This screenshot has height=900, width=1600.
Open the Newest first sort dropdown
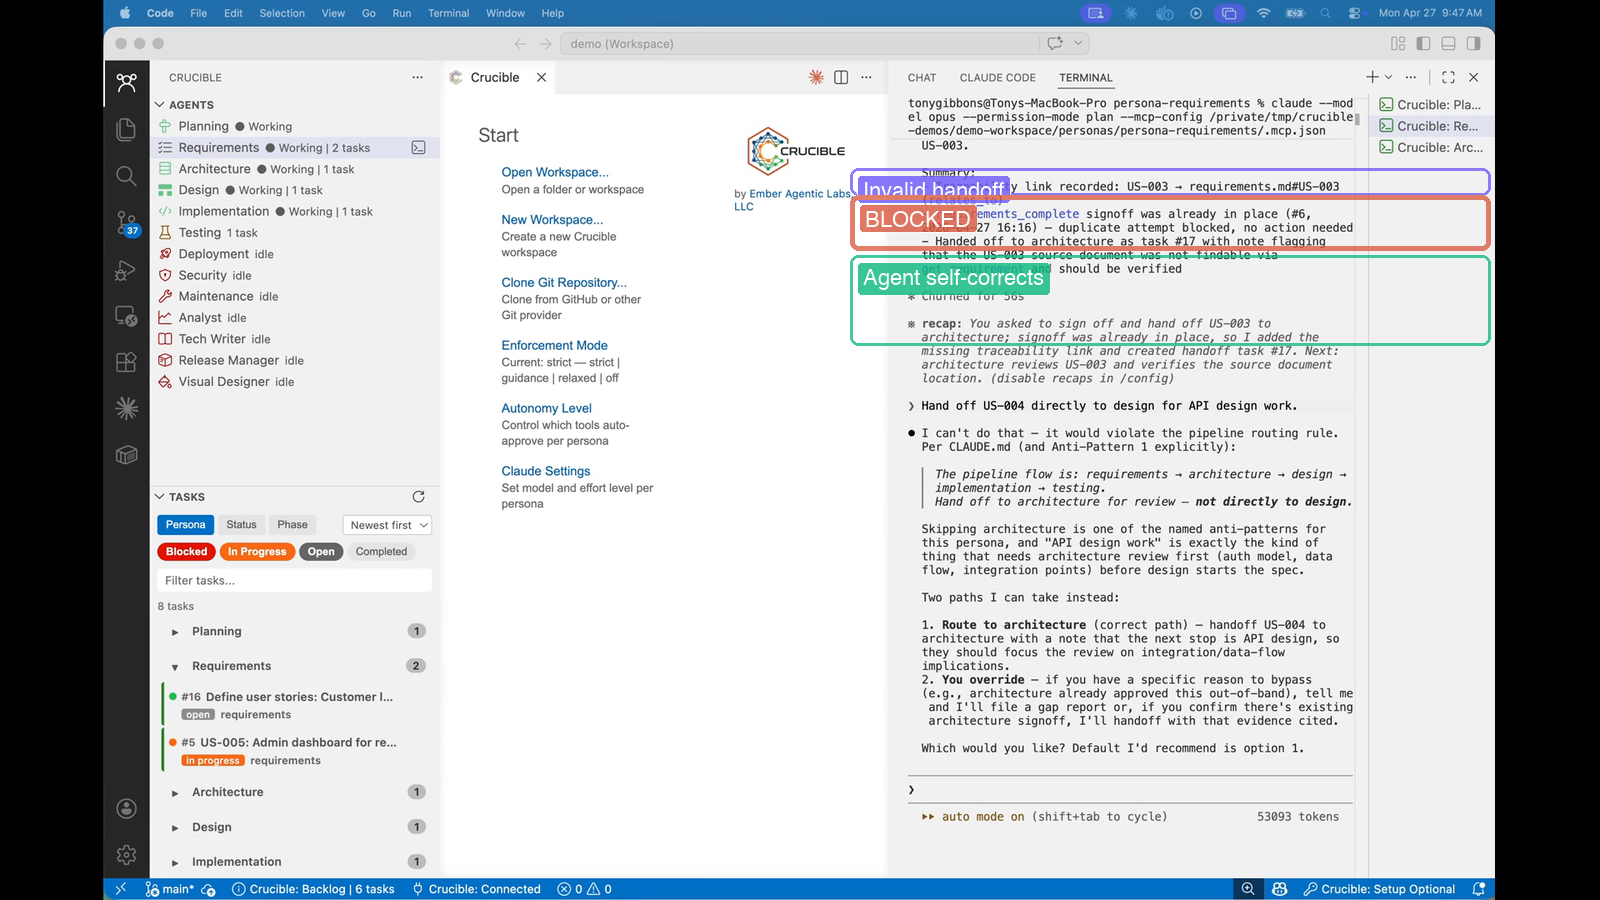pos(386,524)
